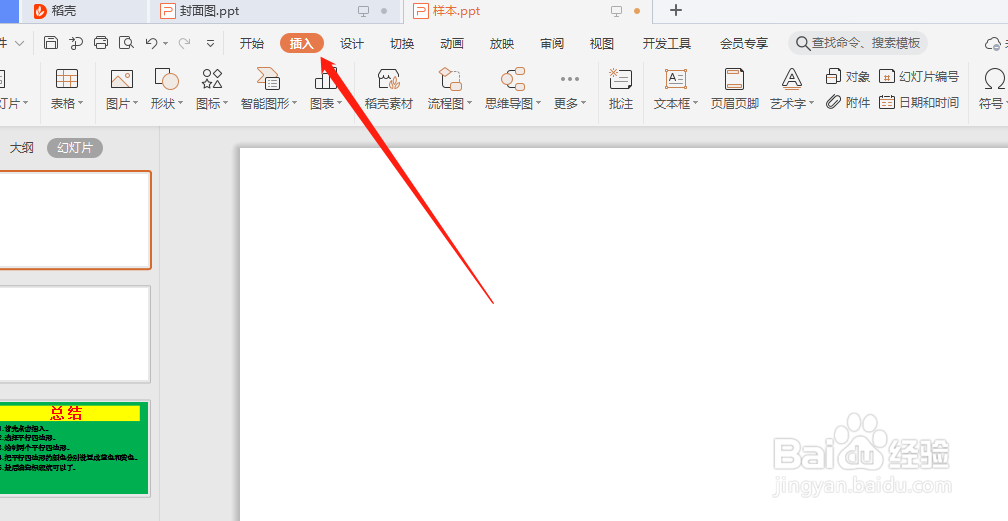
Task: Switch to the 开发工具 ribbon tab
Action: click(x=667, y=44)
